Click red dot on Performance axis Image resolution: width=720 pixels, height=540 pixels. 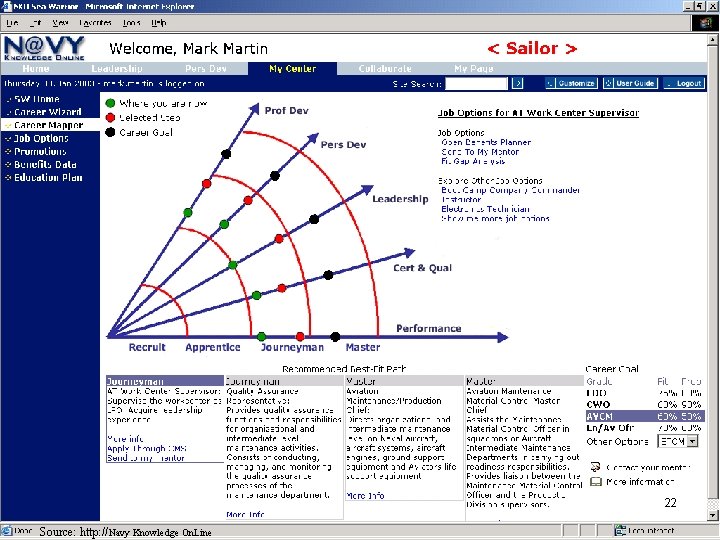[x=300, y=337]
